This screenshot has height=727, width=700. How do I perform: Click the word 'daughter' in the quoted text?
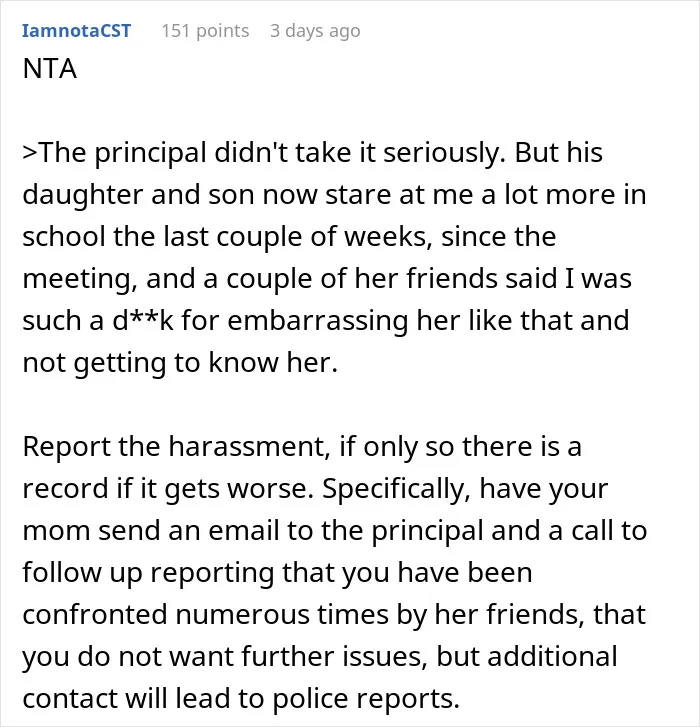[82, 195]
